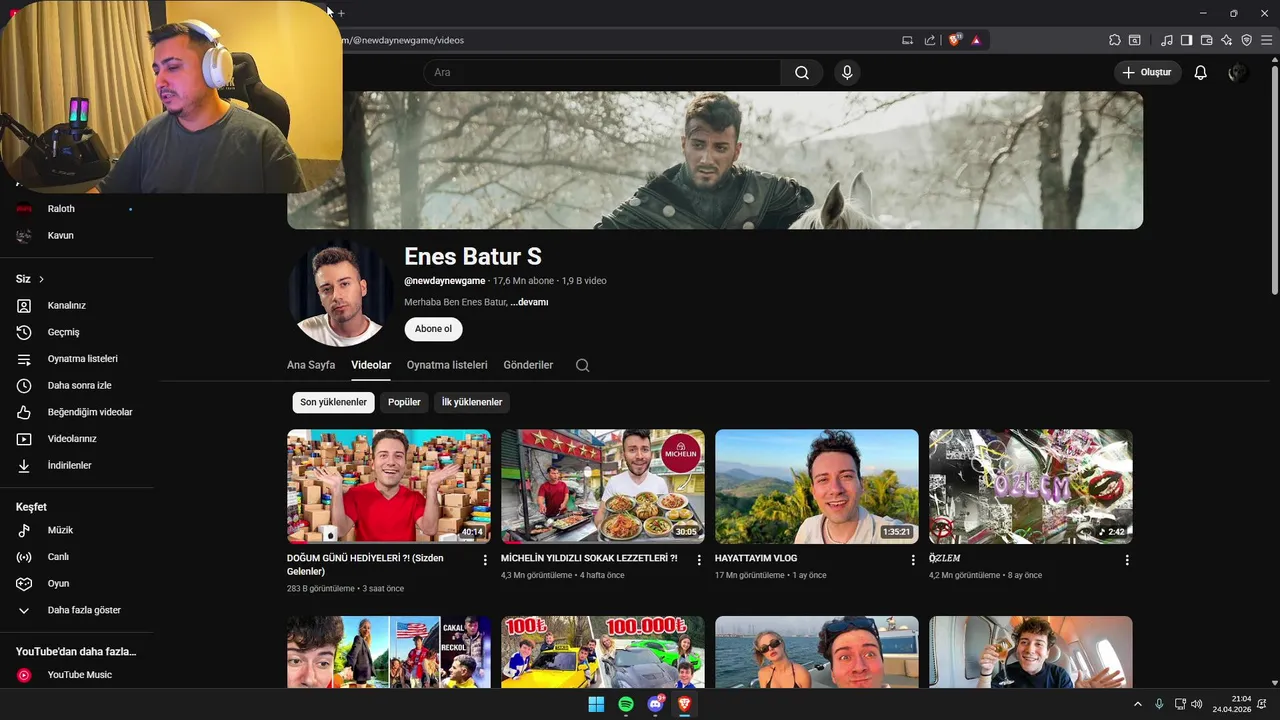Open YouTube notifications bell
Viewport: 1280px width, 720px height.
coord(1201,73)
